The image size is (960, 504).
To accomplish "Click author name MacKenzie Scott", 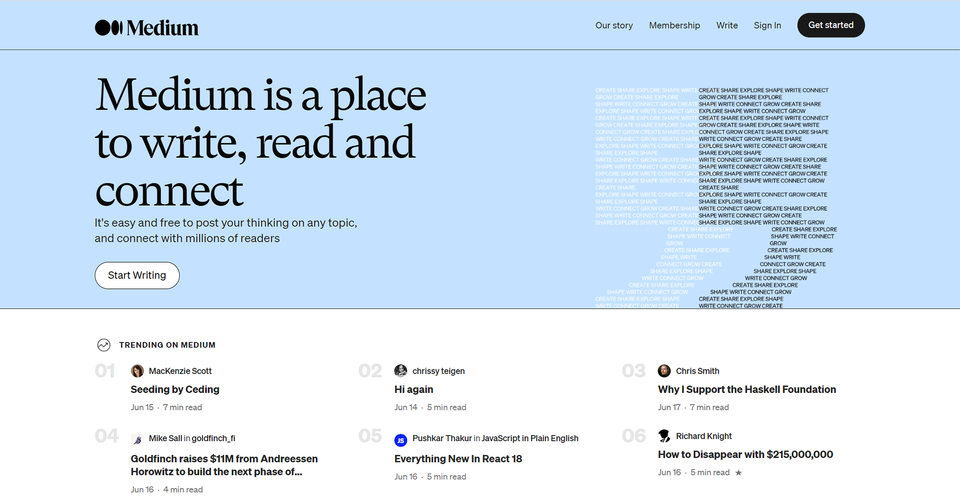I will click(x=180, y=371).
